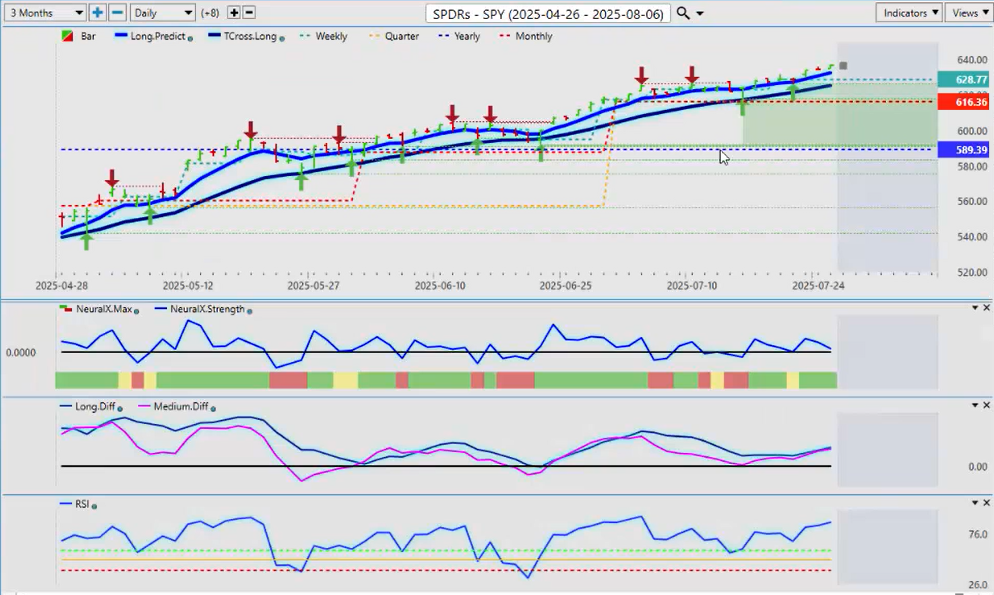994x595 pixels.
Task: Click the magnifier symbol search icon
Action: (x=683, y=13)
